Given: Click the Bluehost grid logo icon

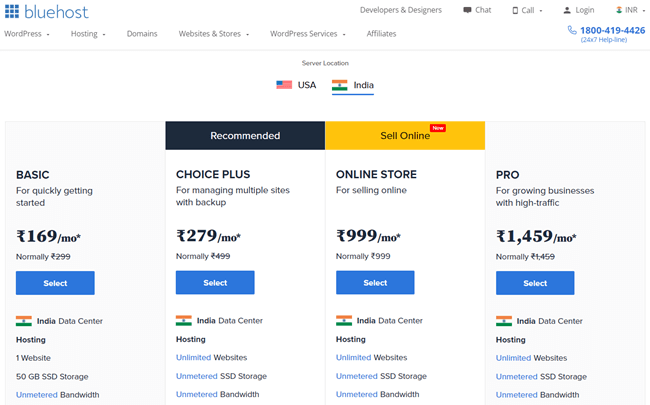Looking at the screenshot, I should point(11,12).
